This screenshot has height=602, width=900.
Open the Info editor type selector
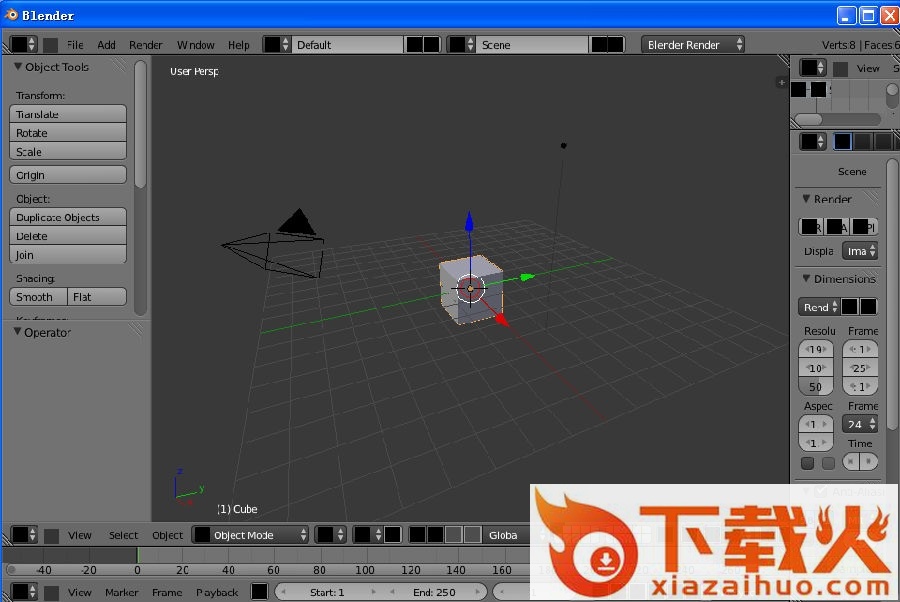[x=24, y=45]
